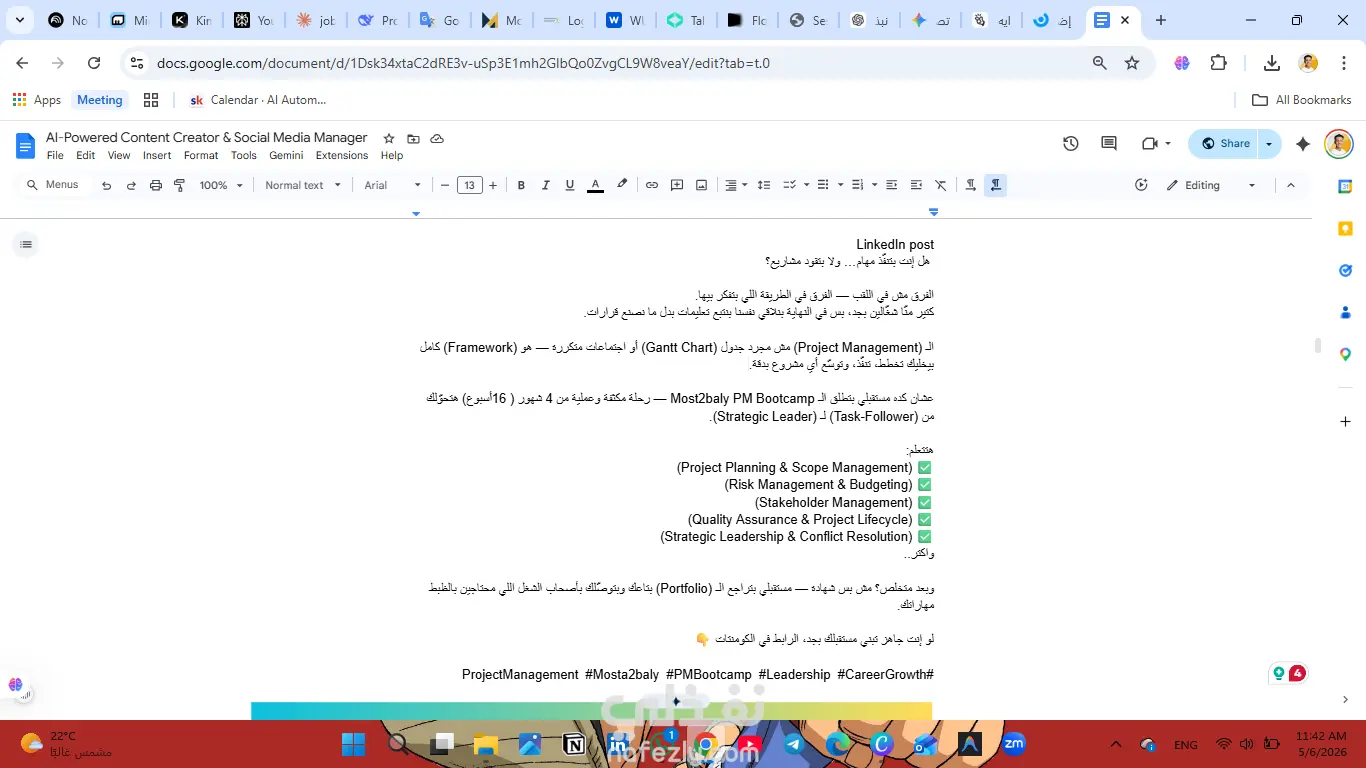Screen dimensions: 1366x768
Task: Apply underline formatting
Action: [x=570, y=185]
